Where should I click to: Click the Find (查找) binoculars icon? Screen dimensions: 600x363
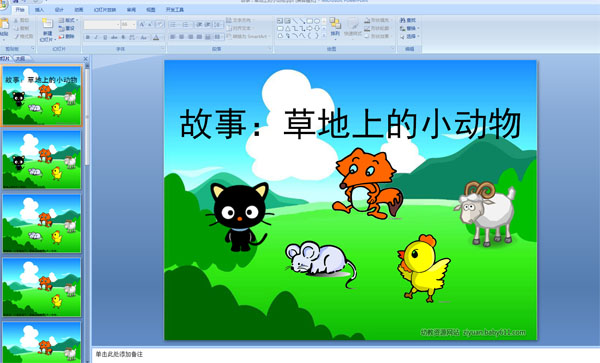[x=403, y=20]
